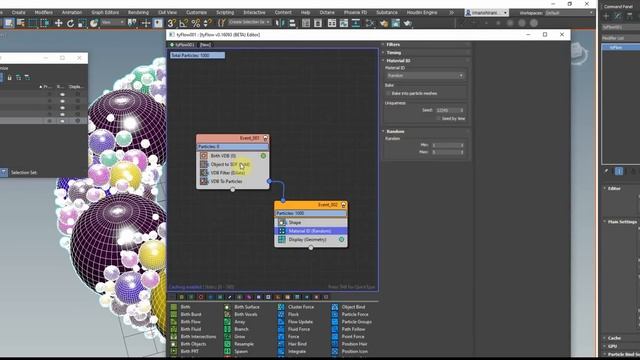Screen dimensions: 640x360
Task: Open the Substance menu
Action: coord(387,13)
